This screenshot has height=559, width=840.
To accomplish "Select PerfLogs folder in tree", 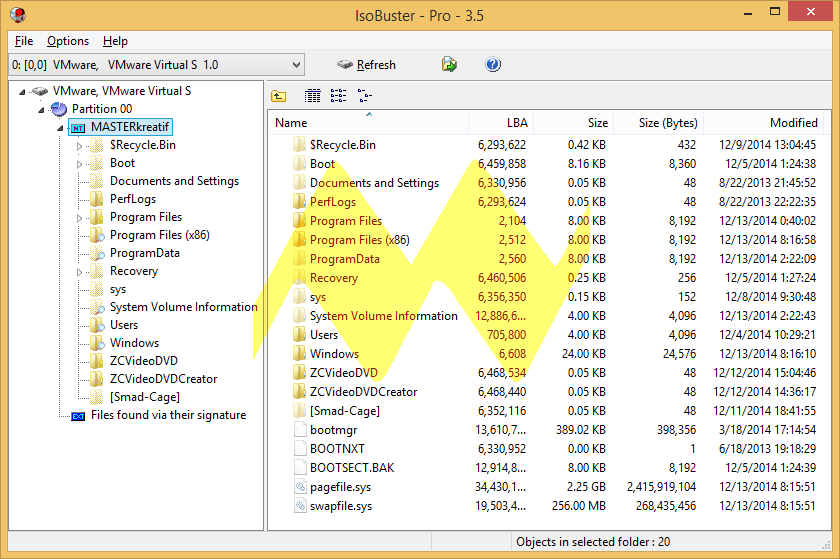I will (x=133, y=199).
